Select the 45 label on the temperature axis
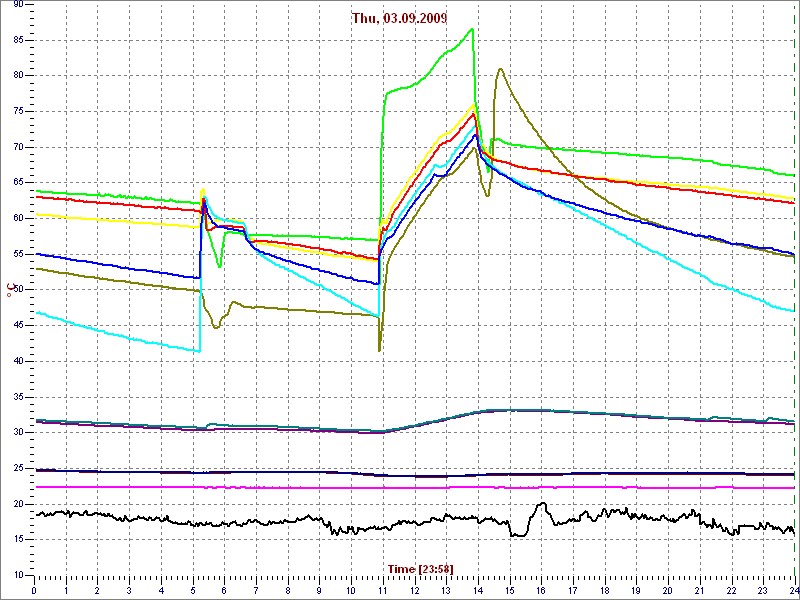This screenshot has height=600, width=800. tap(18, 326)
